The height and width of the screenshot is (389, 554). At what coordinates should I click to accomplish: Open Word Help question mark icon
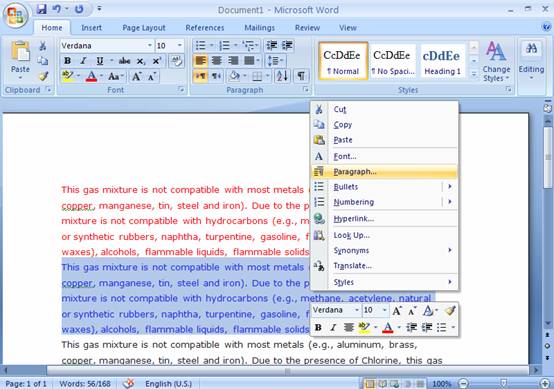(x=546, y=27)
